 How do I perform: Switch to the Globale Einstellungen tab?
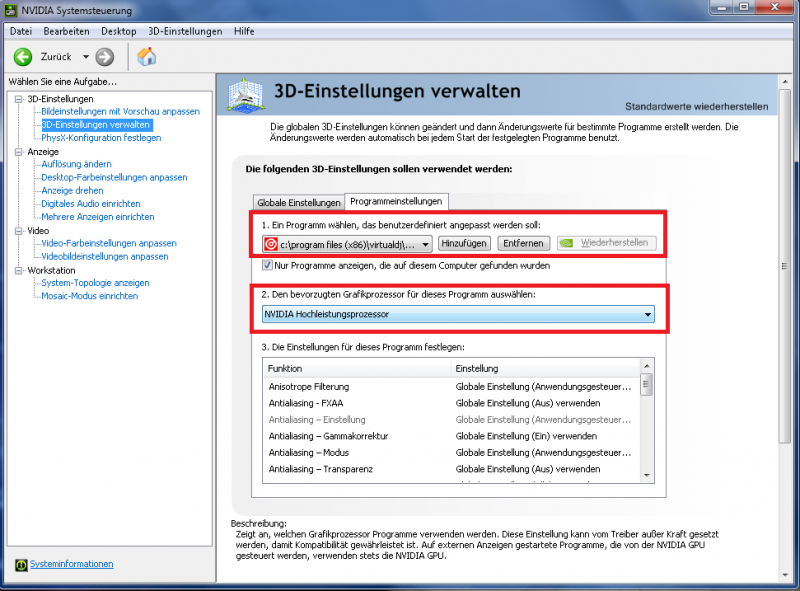coord(298,202)
